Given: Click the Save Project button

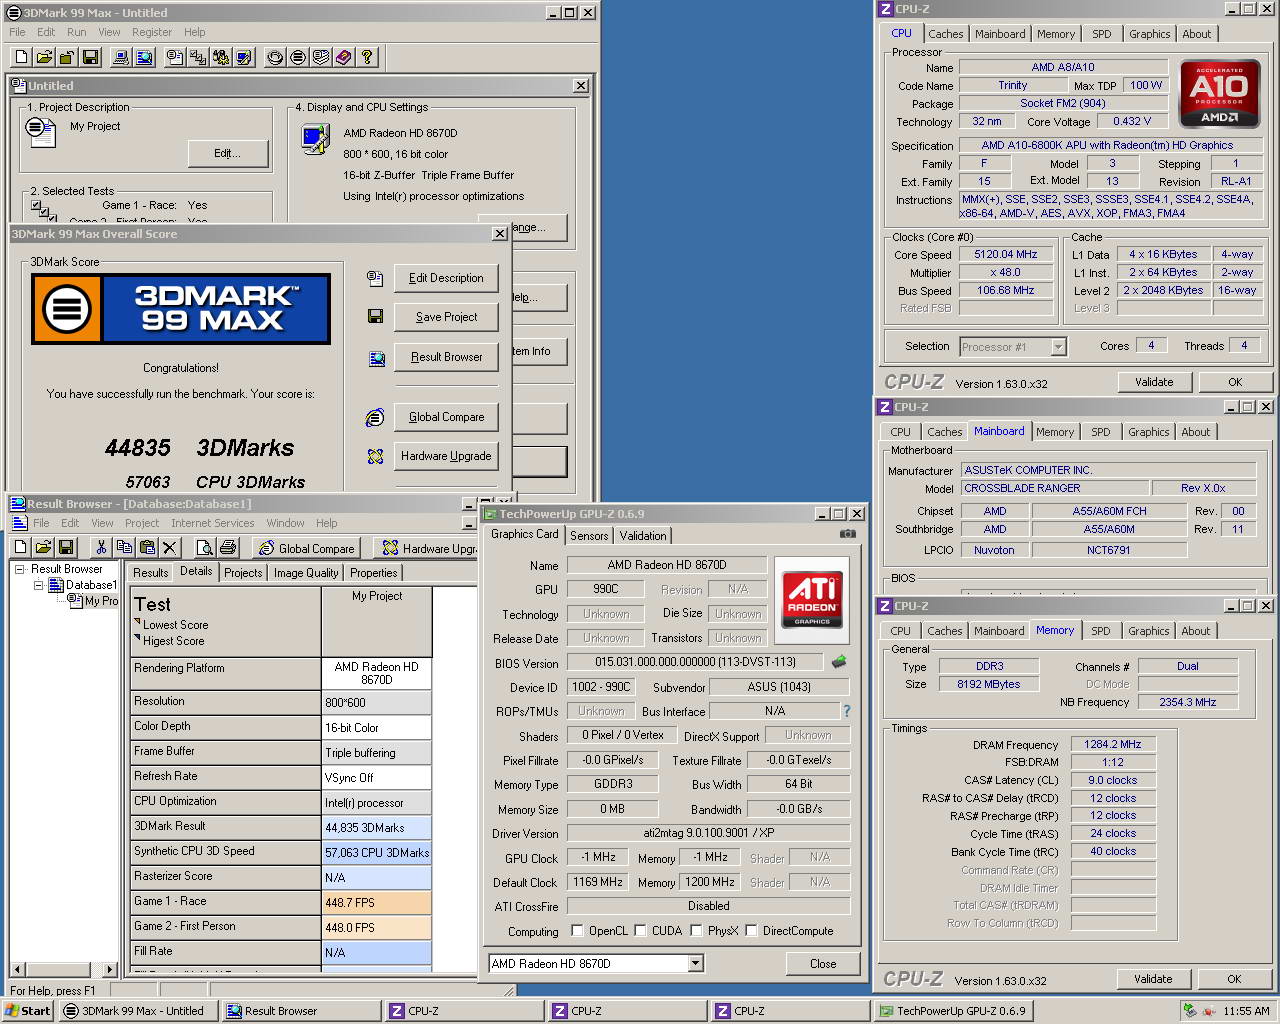Looking at the screenshot, I should 446,317.
